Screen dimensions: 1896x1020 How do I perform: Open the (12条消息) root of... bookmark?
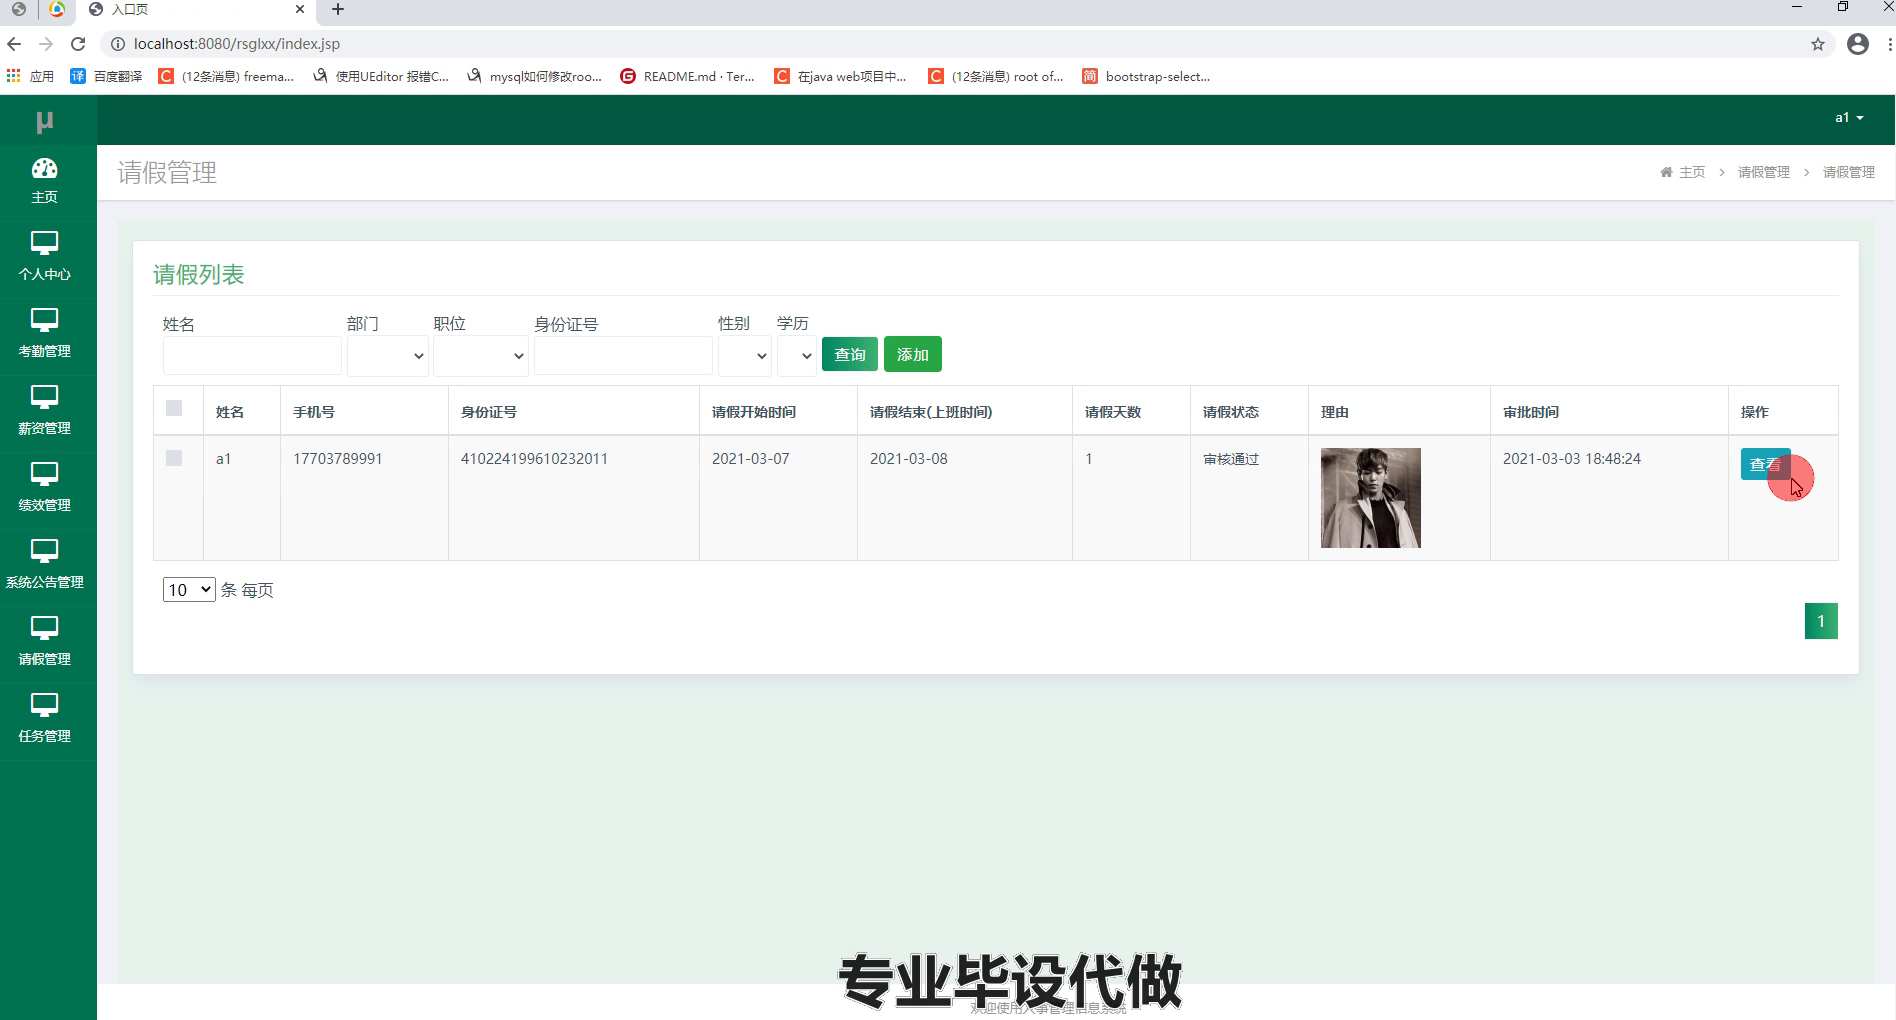click(x=996, y=76)
